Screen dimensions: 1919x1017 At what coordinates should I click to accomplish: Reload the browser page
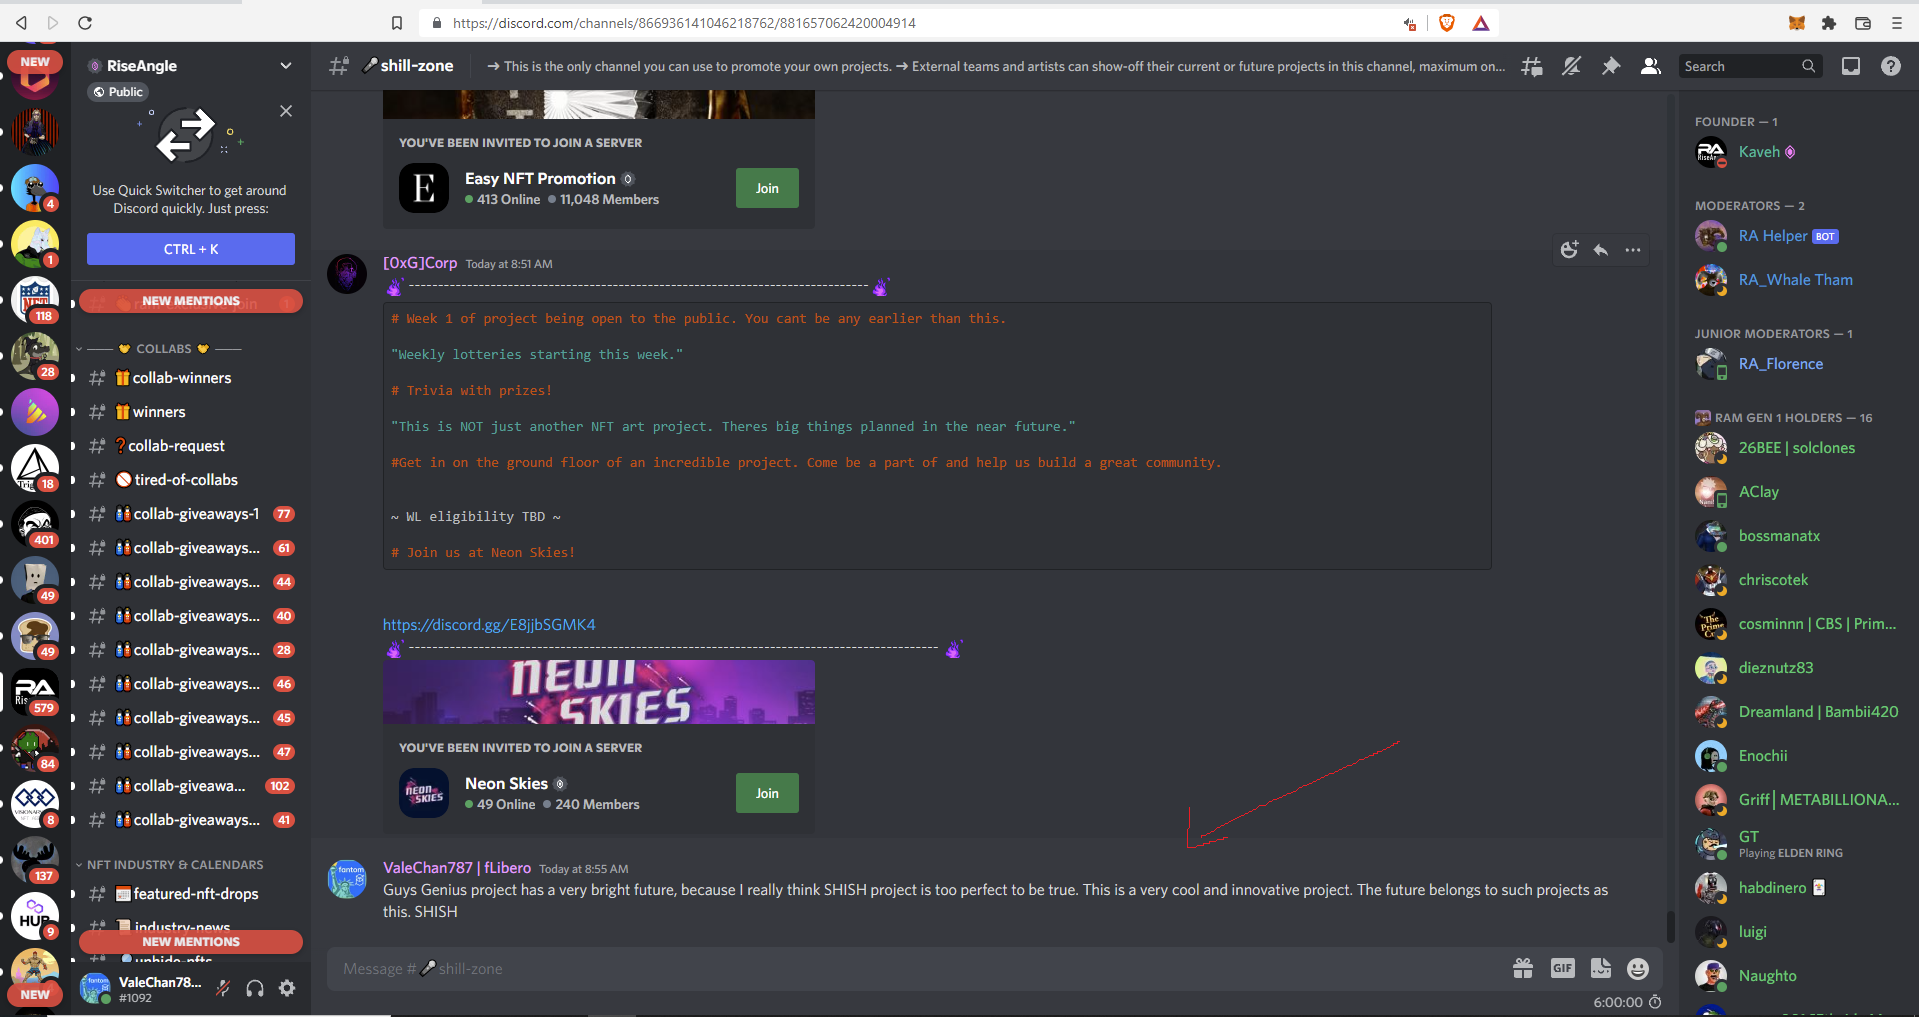click(x=85, y=22)
